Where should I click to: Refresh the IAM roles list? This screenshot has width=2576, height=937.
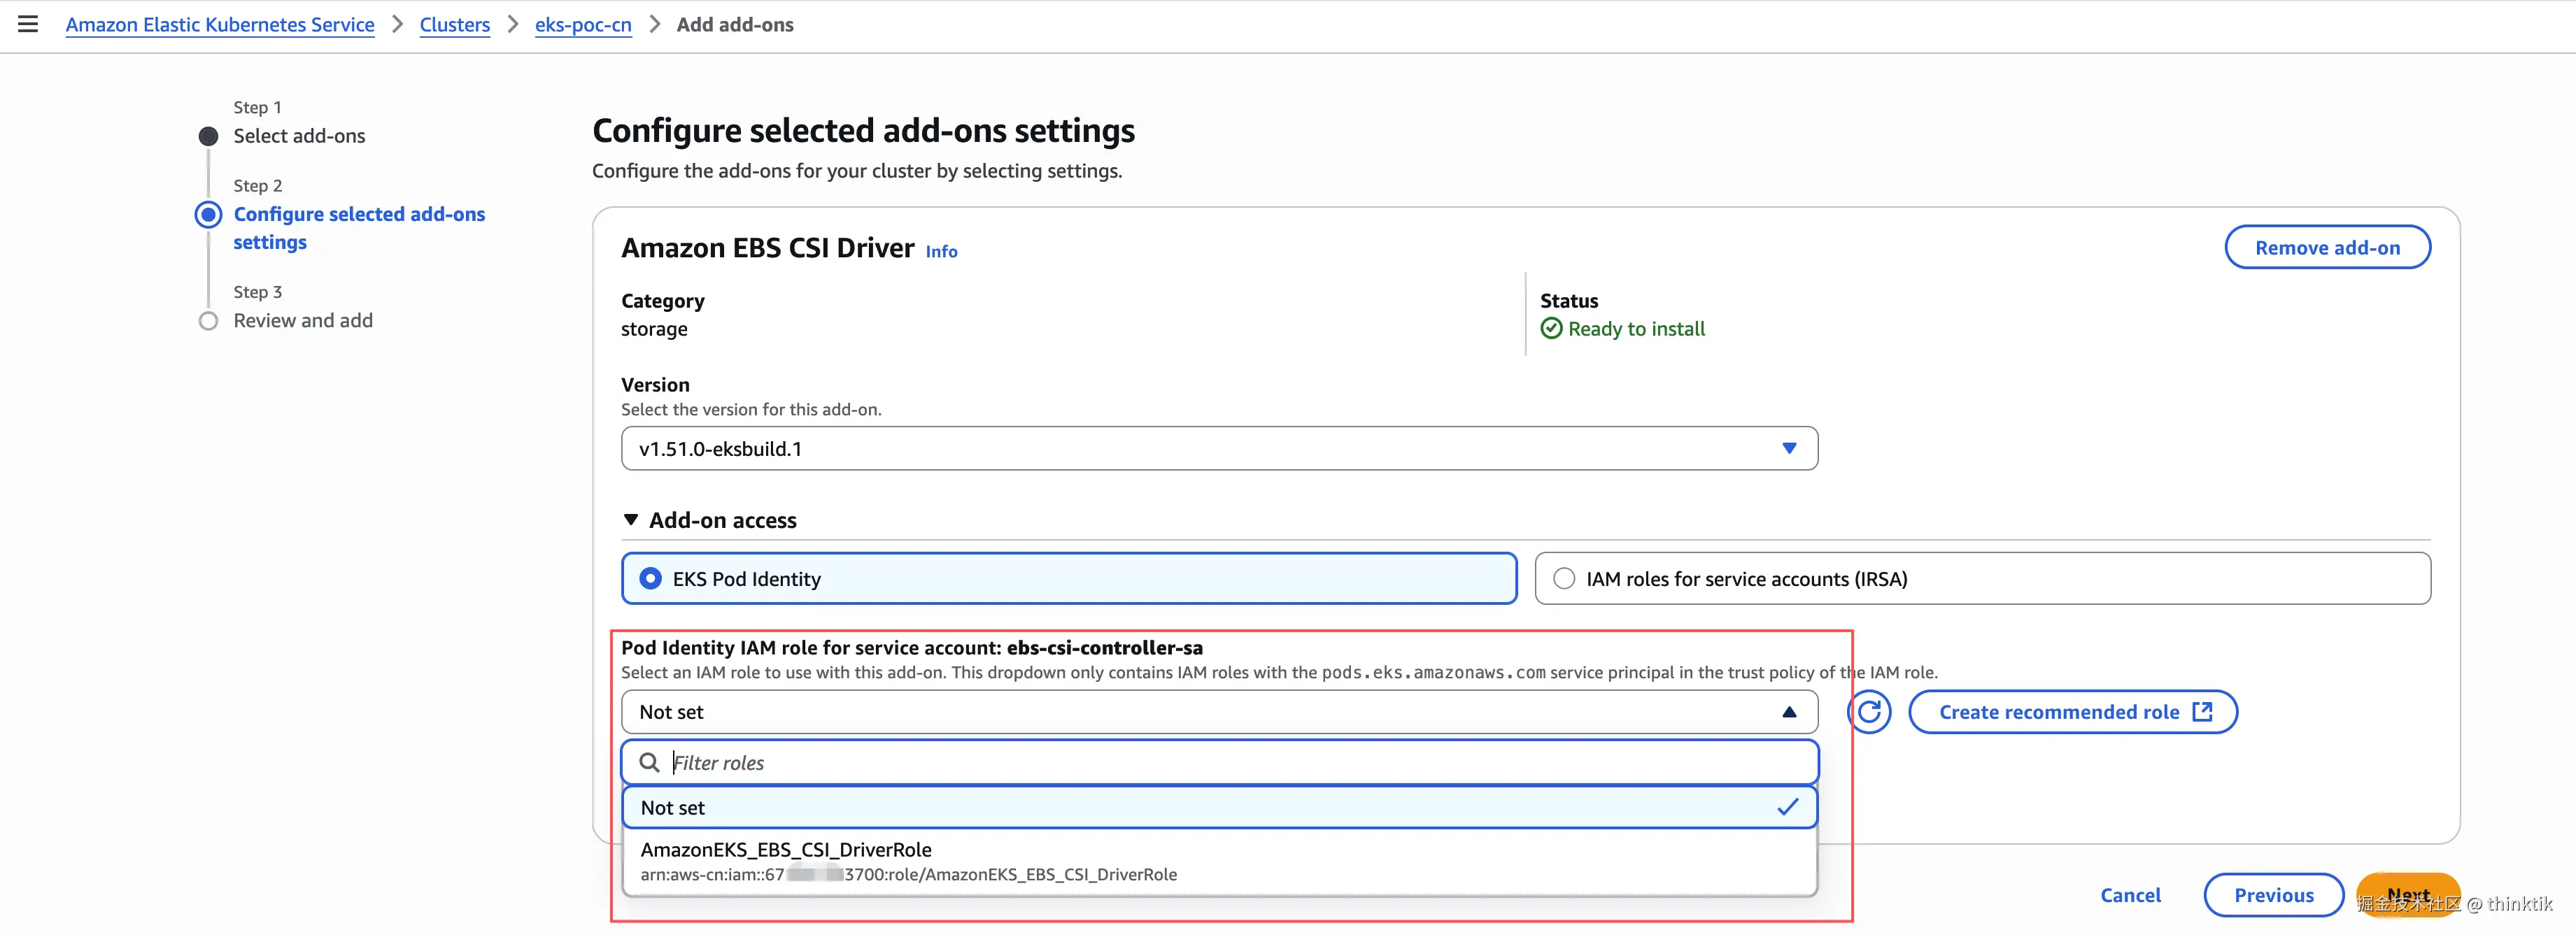(x=1869, y=712)
